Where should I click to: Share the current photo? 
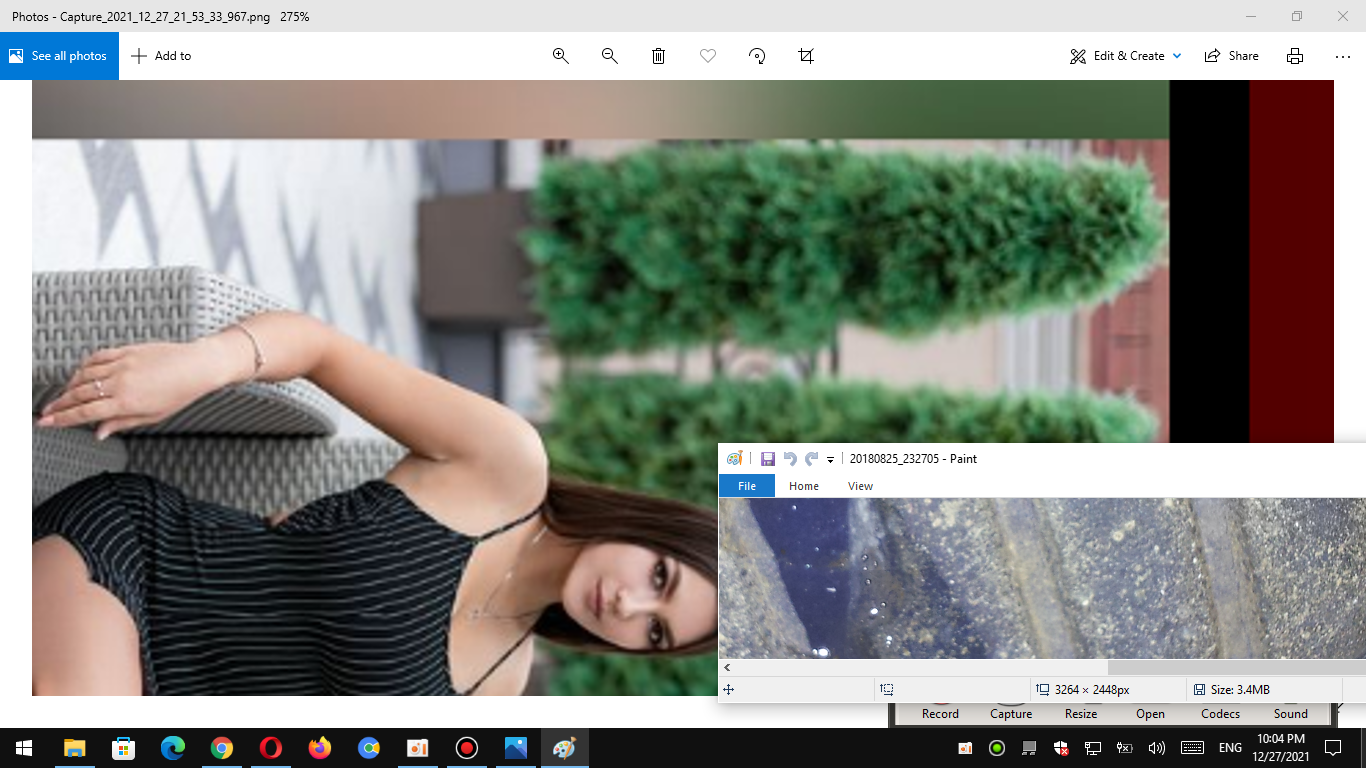point(1232,56)
